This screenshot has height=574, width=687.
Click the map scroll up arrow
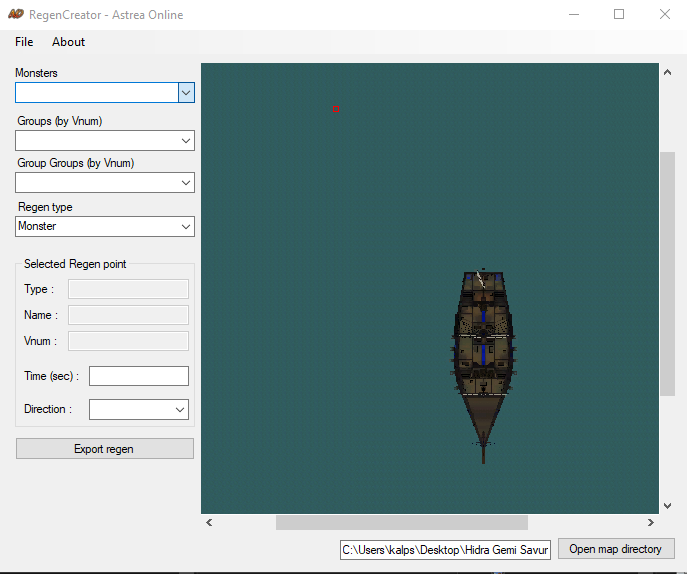[667, 73]
